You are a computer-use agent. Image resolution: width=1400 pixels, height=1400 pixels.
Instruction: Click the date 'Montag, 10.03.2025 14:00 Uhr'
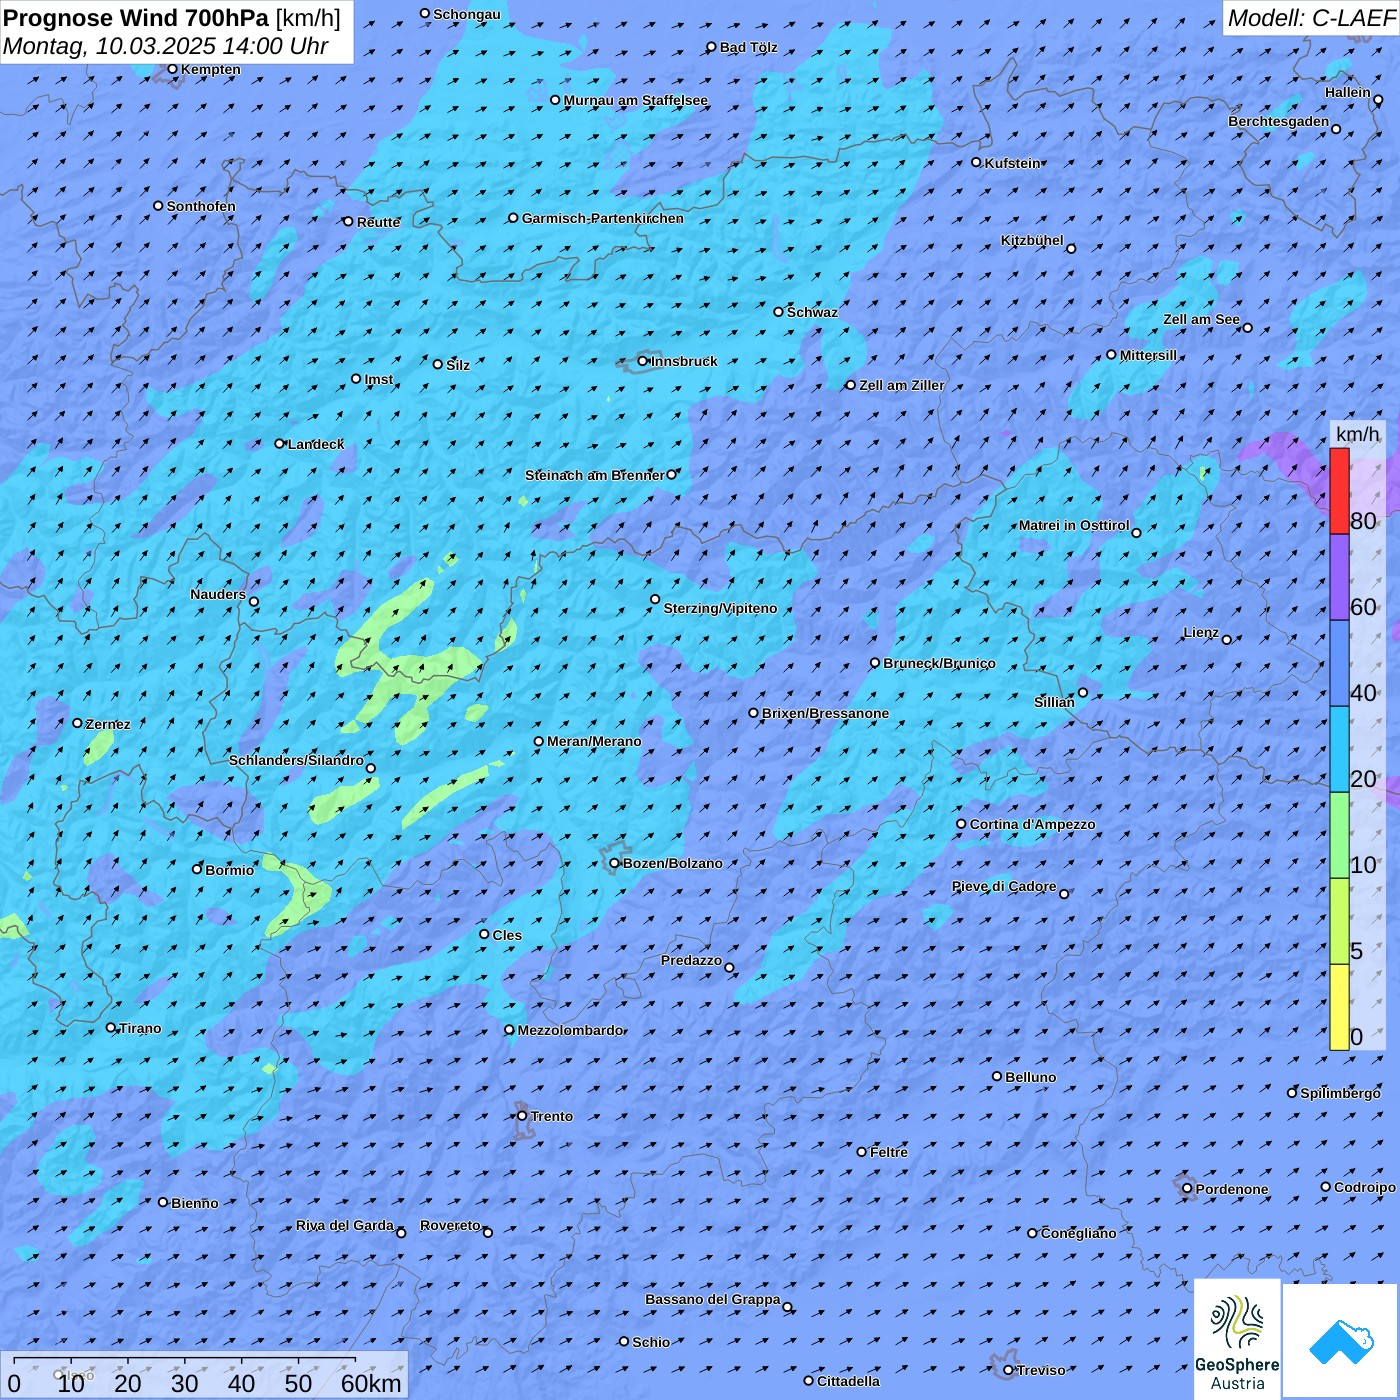[x=166, y=46]
